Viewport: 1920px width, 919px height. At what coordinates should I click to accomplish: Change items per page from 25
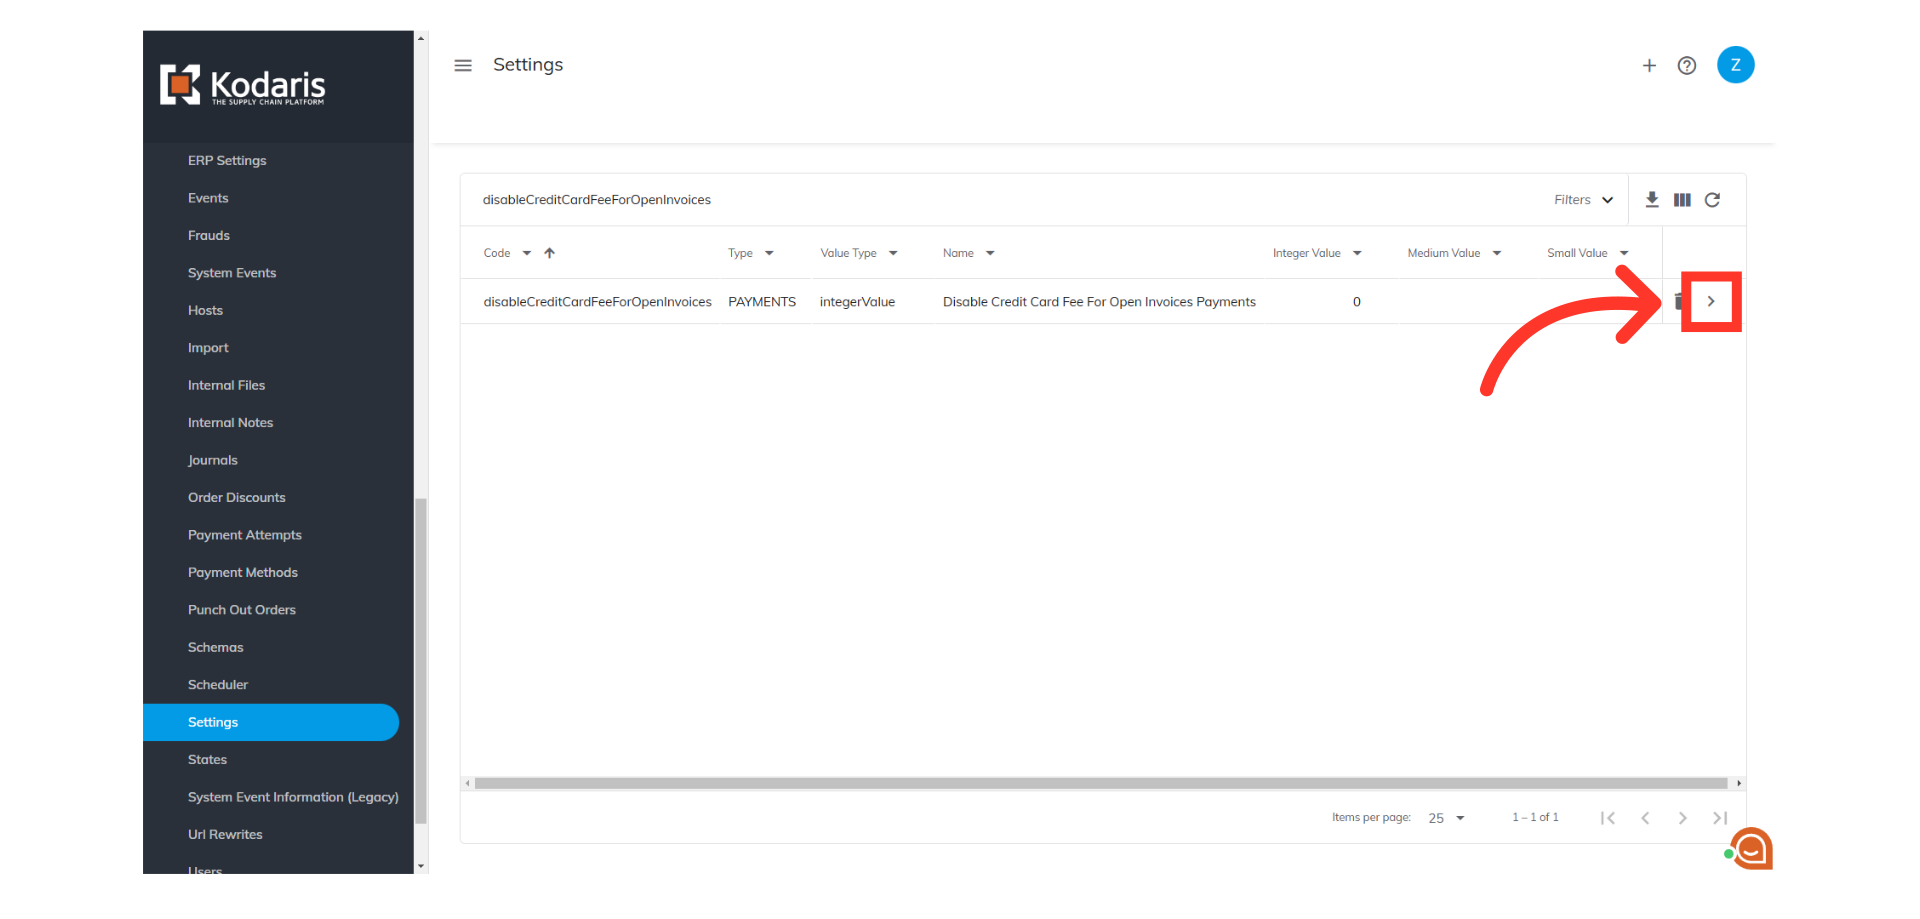tap(1446, 818)
